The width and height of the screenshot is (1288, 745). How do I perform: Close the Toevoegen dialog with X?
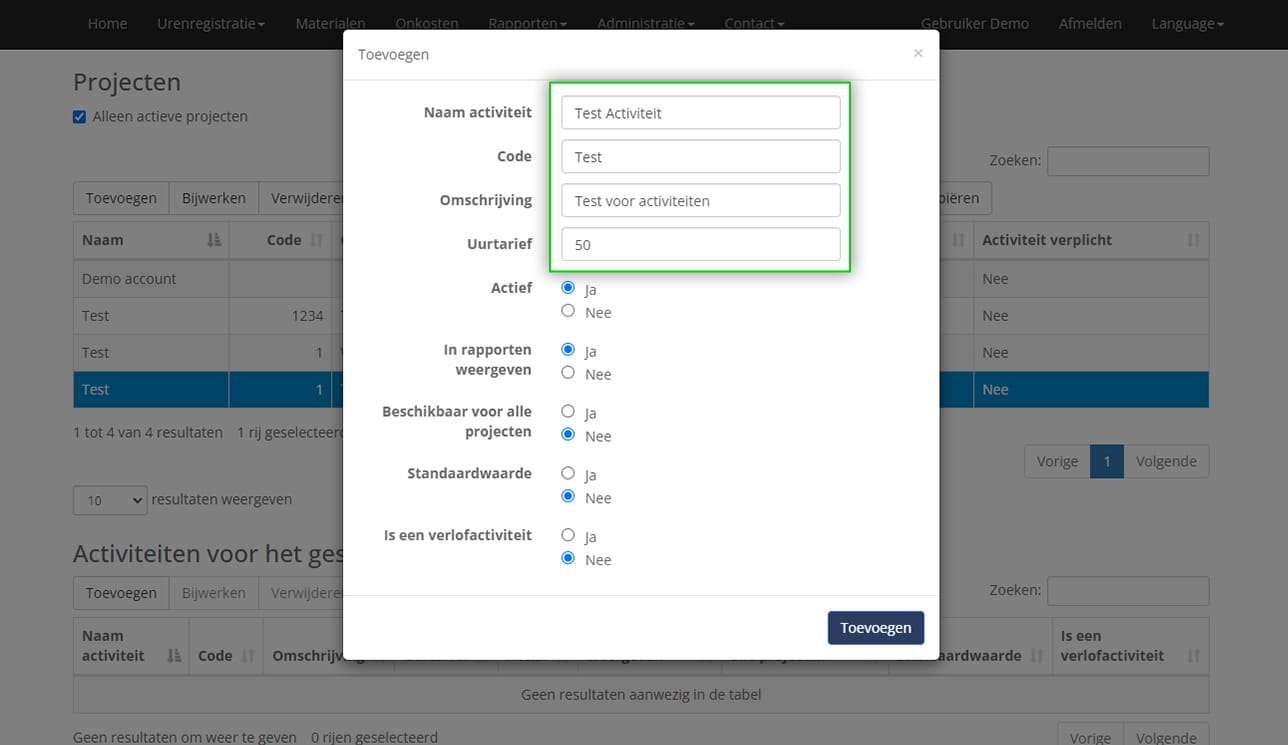(x=918, y=53)
